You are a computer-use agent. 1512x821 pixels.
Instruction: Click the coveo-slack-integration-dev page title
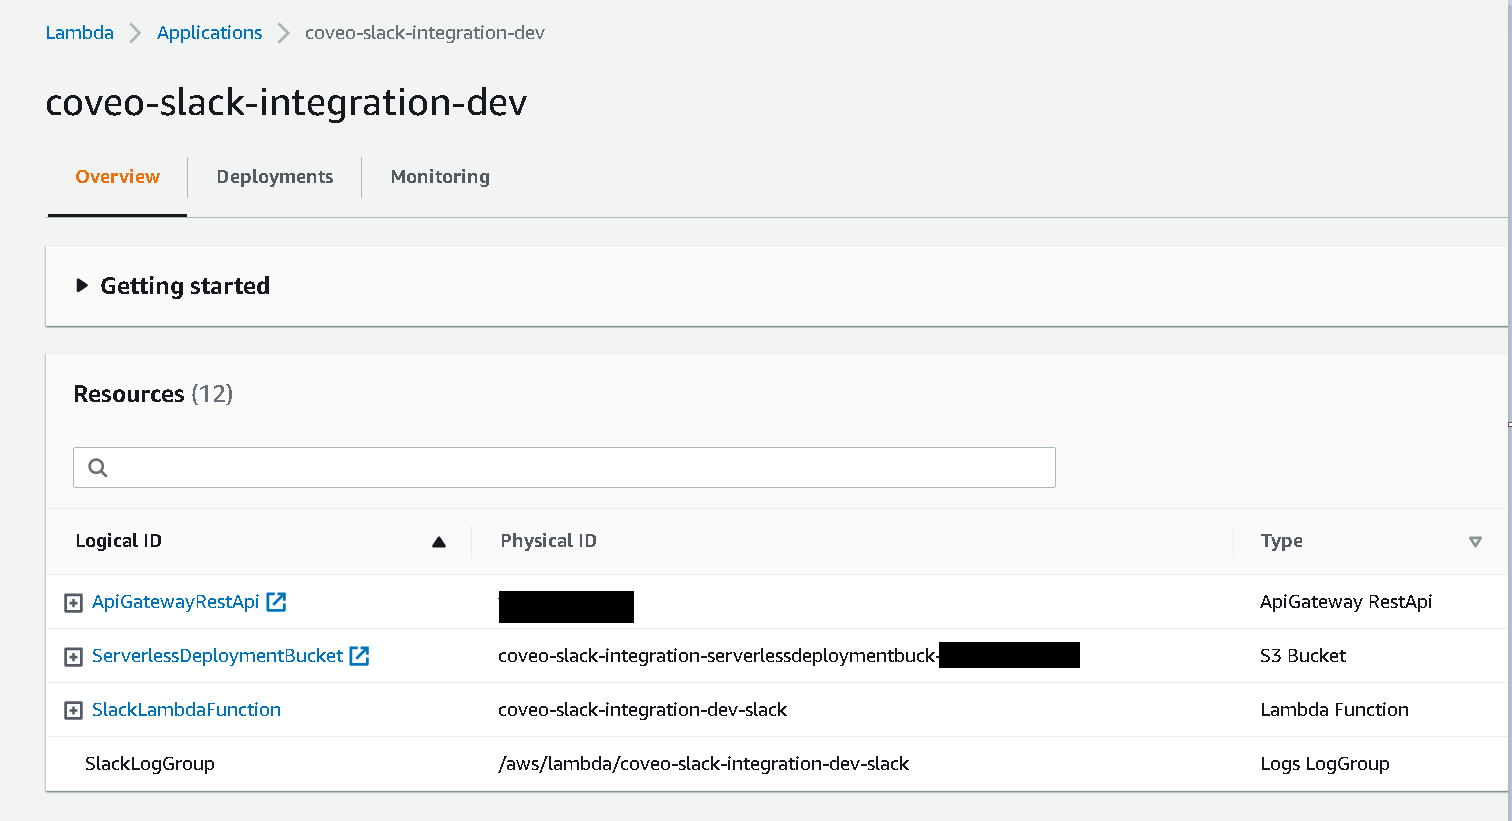(286, 103)
